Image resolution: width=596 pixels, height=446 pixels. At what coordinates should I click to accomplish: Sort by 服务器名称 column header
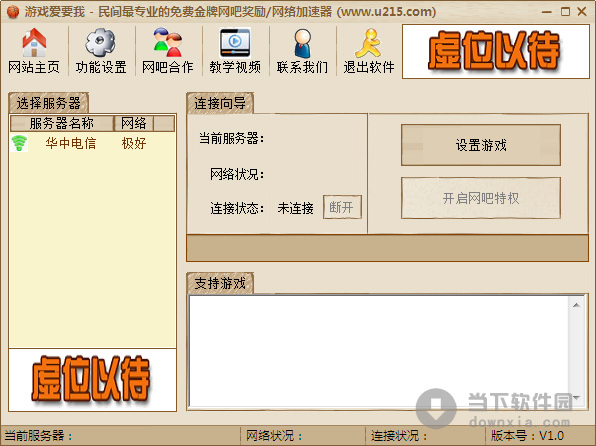62,123
